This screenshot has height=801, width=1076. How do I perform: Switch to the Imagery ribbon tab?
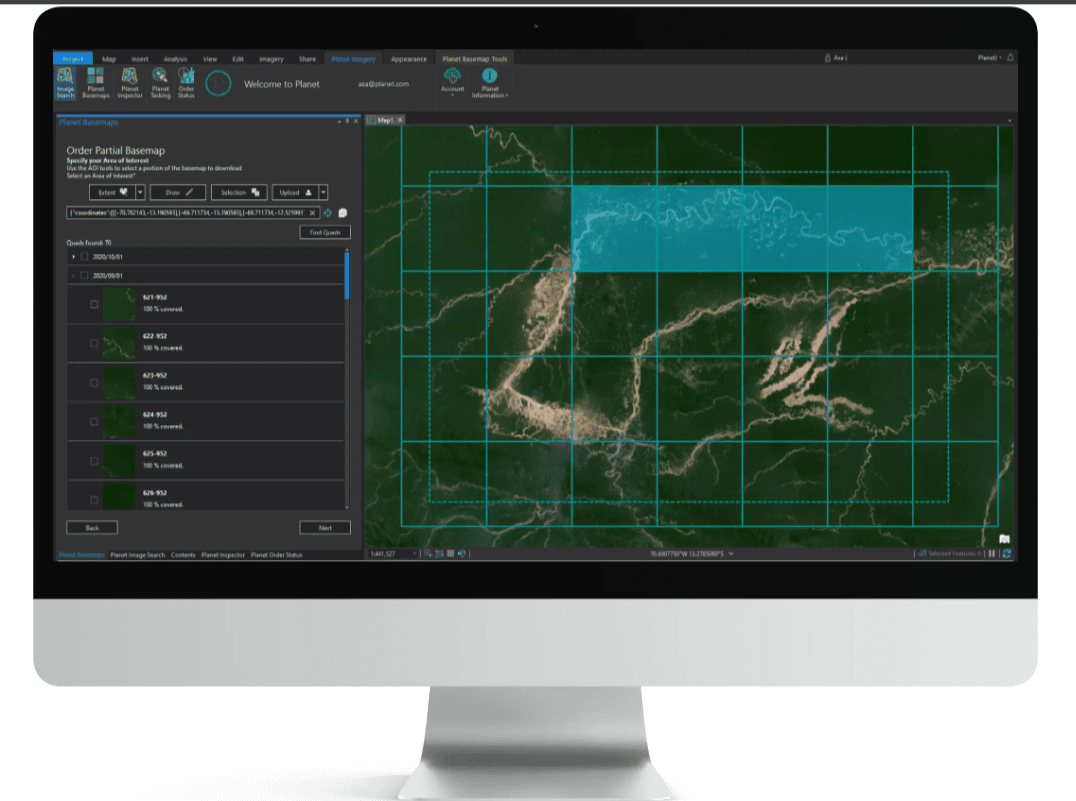point(271,59)
